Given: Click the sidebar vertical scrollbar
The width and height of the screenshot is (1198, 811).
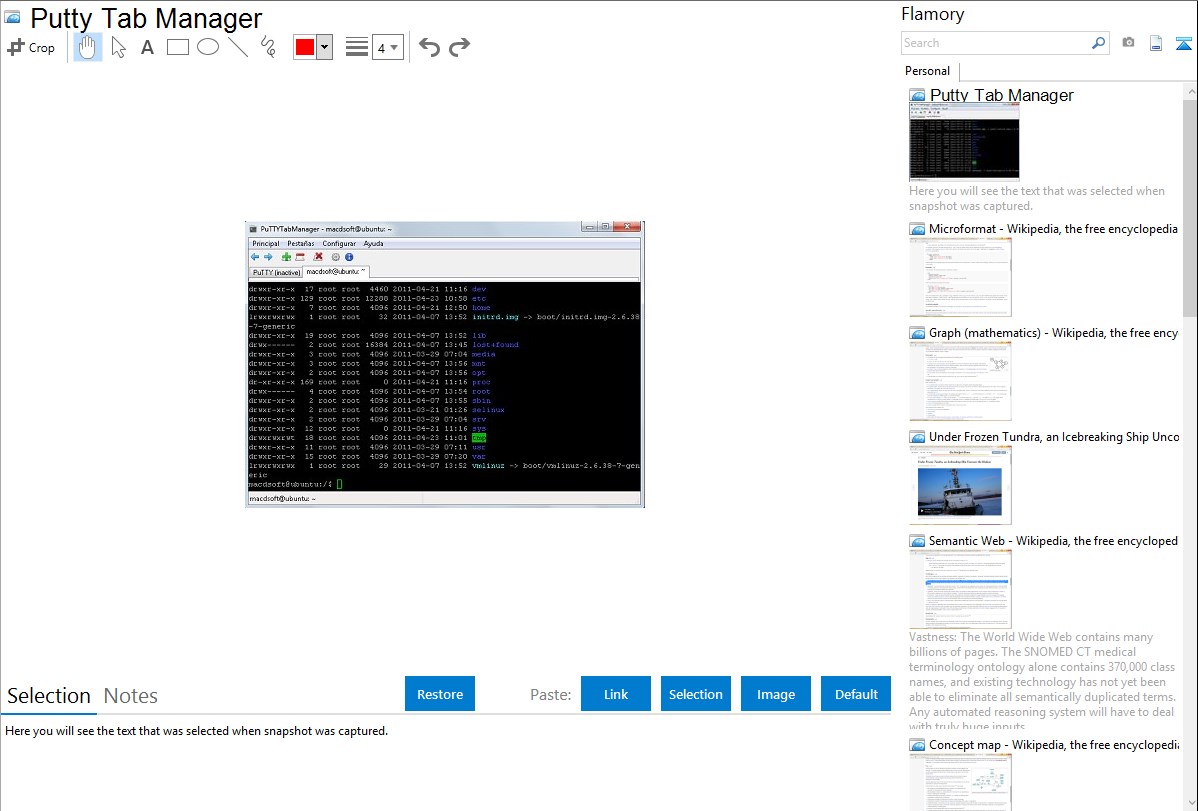Looking at the screenshot, I should [1190, 206].
